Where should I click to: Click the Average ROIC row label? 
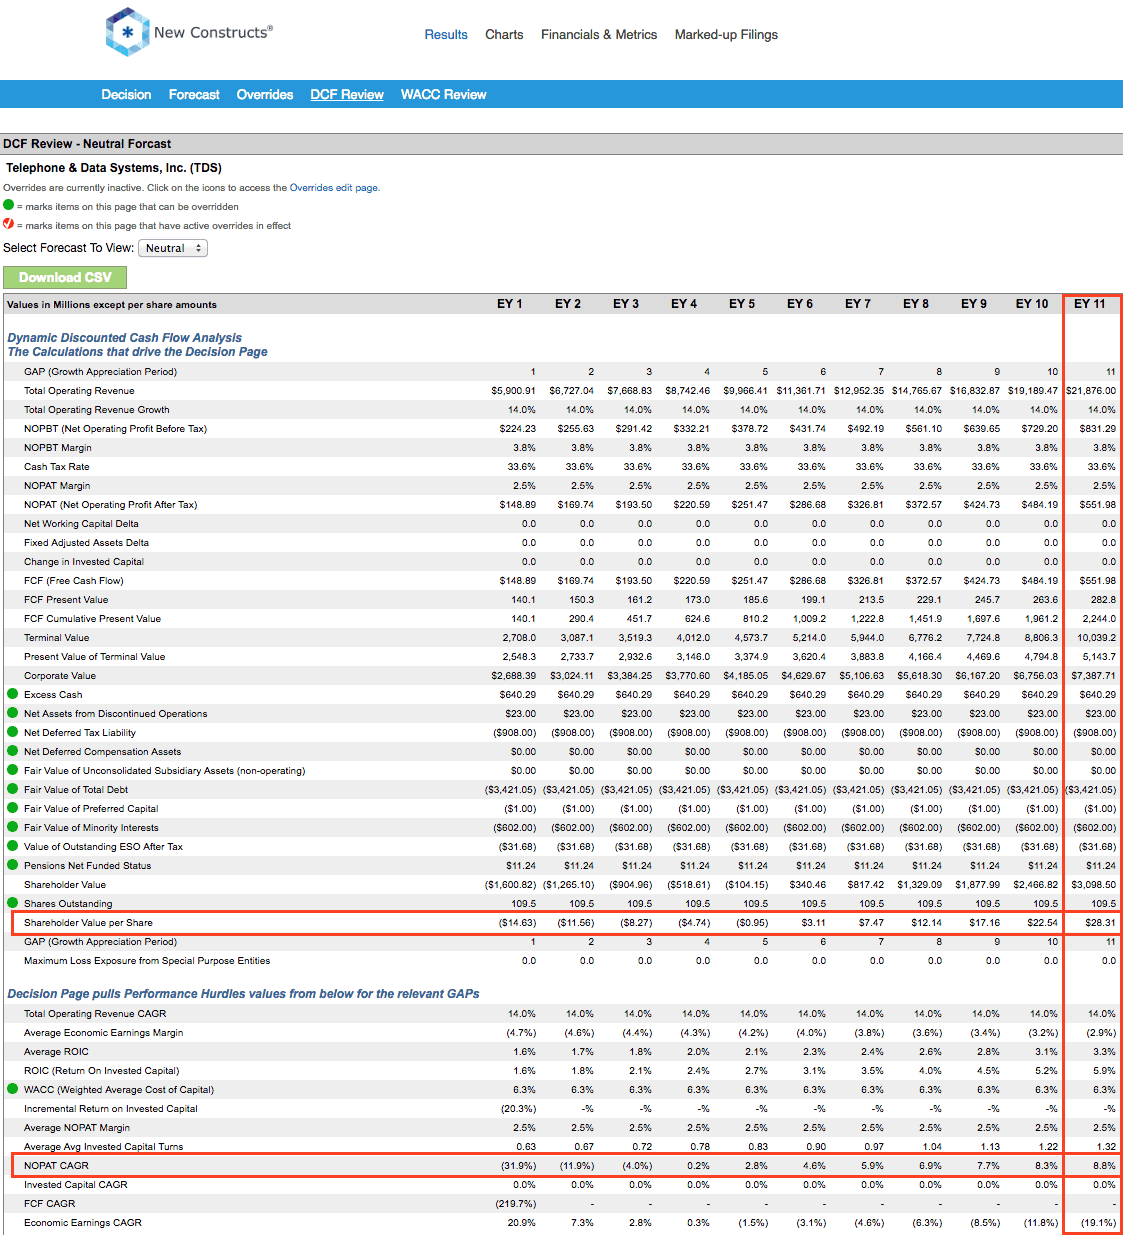click(56, 1051)
